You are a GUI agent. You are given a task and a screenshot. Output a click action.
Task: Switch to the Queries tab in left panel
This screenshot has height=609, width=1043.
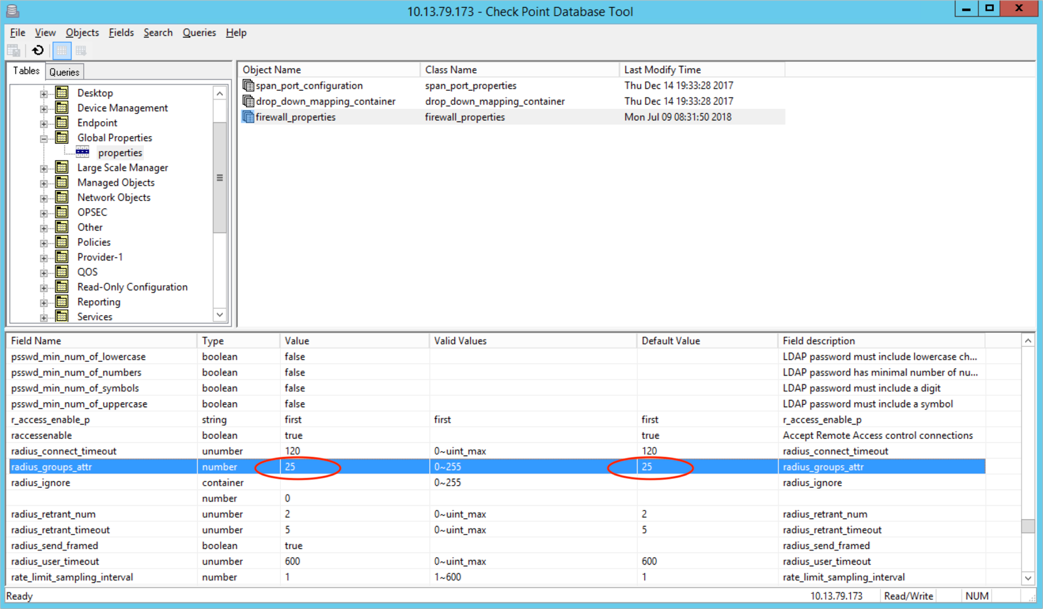64,72
